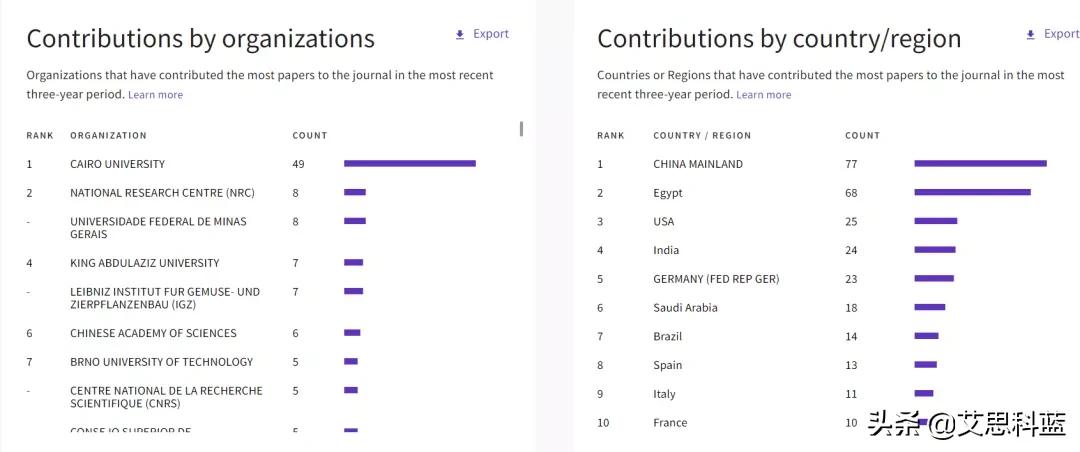The image size is (1080, 452).
Task: Click Germany (Fed Rep Ger) row
Action: 716,279
